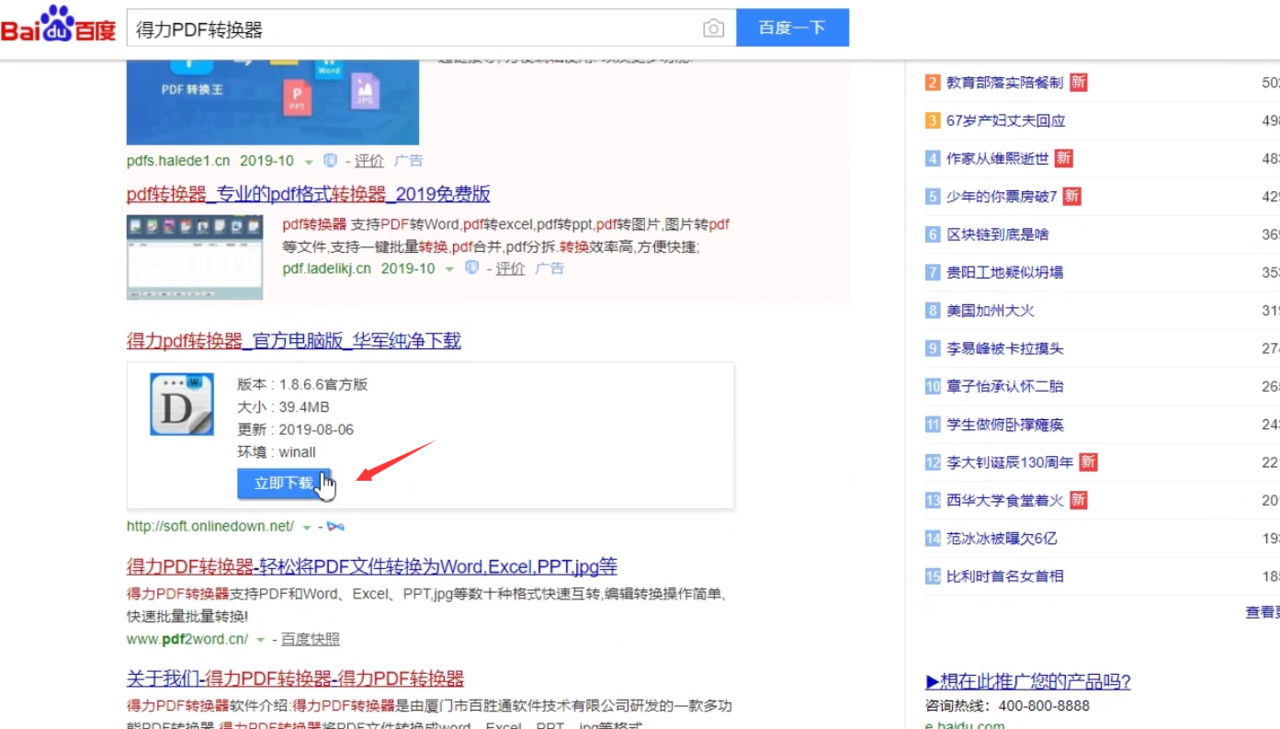This screenshot has height=729, width=1280.
Task: Expand dropdown arrow next to pdf.ladelikj.cn
Action: click(x=449, y=269)
